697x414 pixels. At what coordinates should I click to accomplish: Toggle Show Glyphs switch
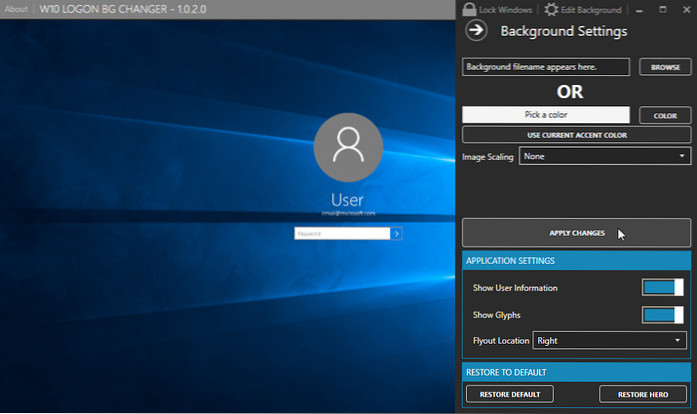[x=662, y=315]
